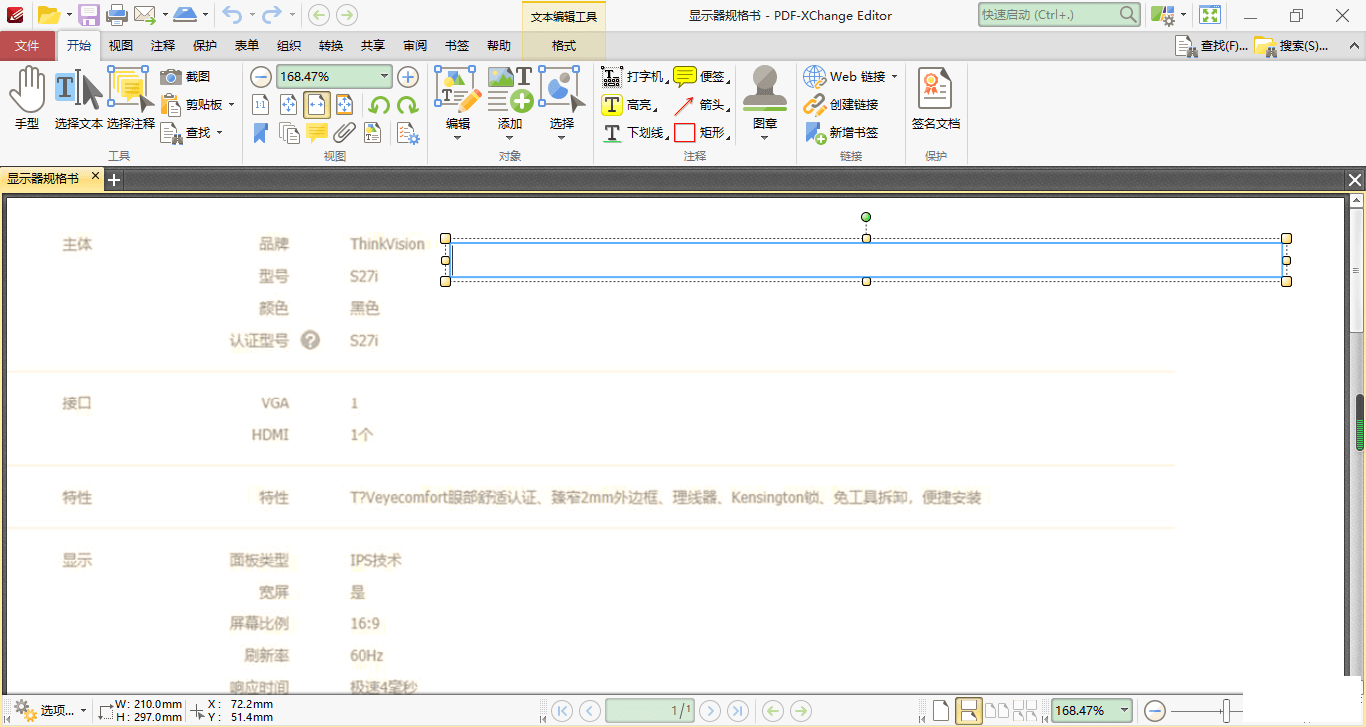Select the Arrow (箭头) annotation tool
This screenshot has height=727, width=1366.
point(700,105)
